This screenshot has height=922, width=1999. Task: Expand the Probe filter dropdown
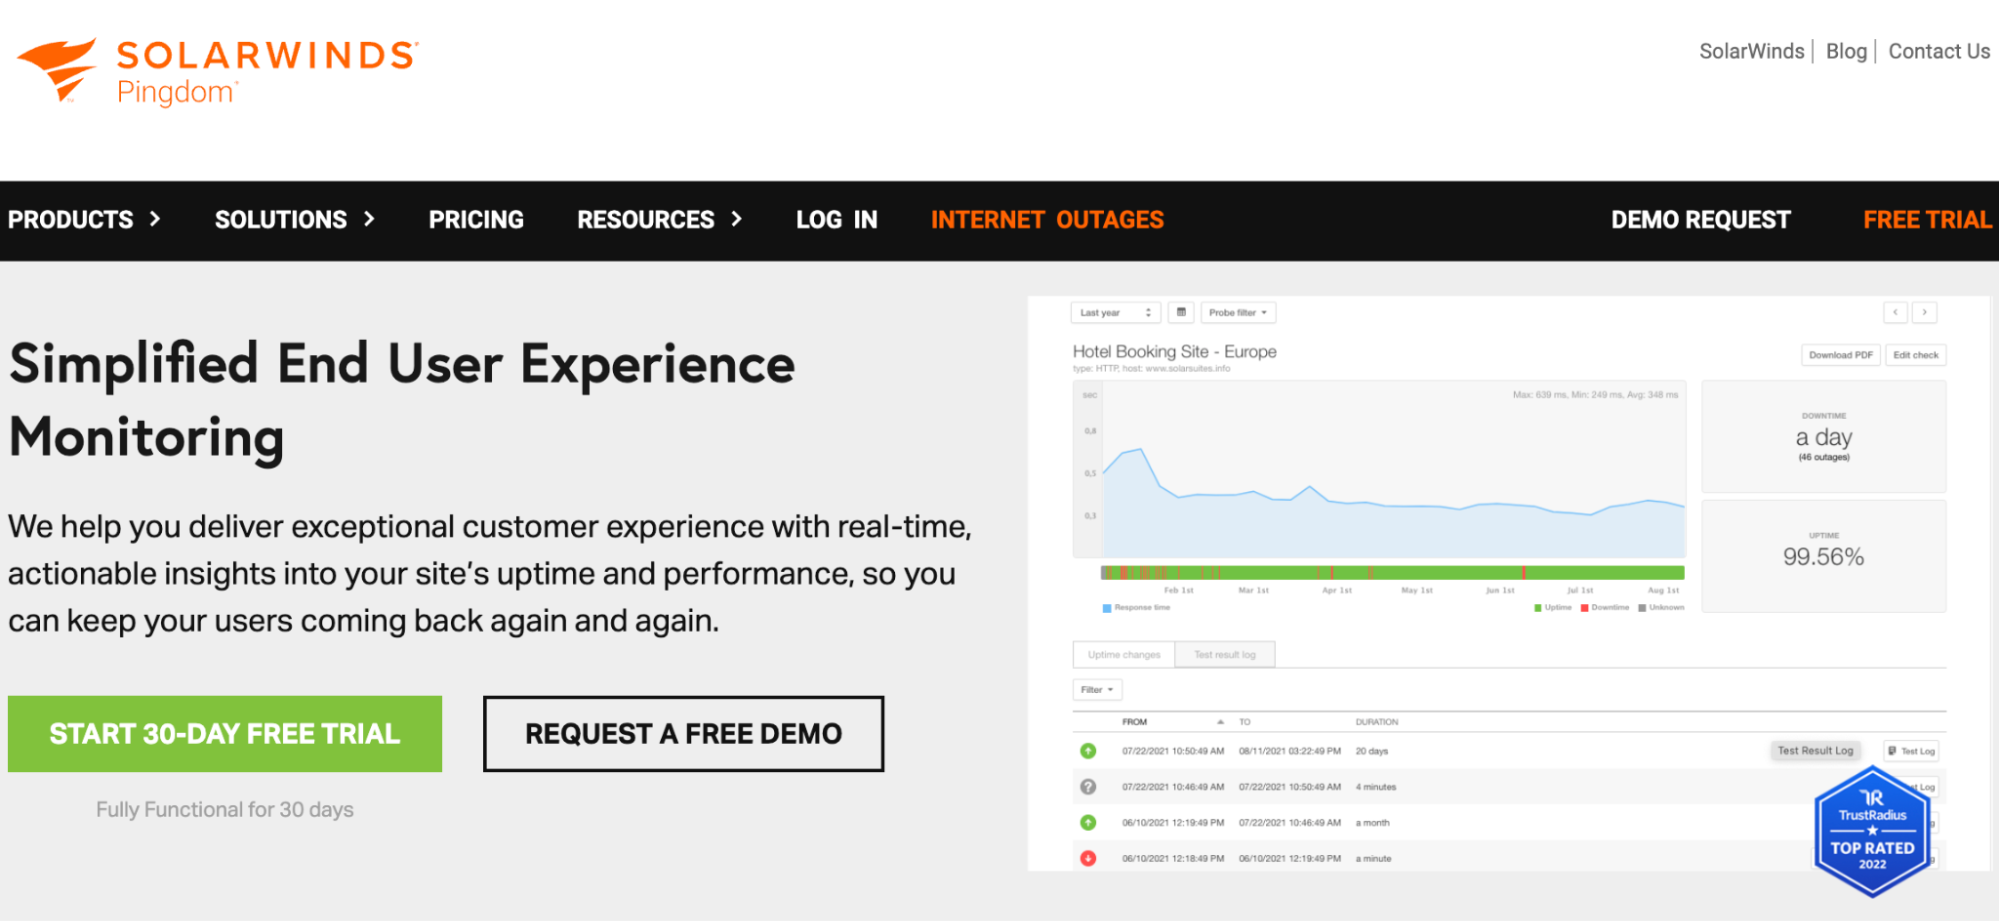click(x=1237, y=313)
